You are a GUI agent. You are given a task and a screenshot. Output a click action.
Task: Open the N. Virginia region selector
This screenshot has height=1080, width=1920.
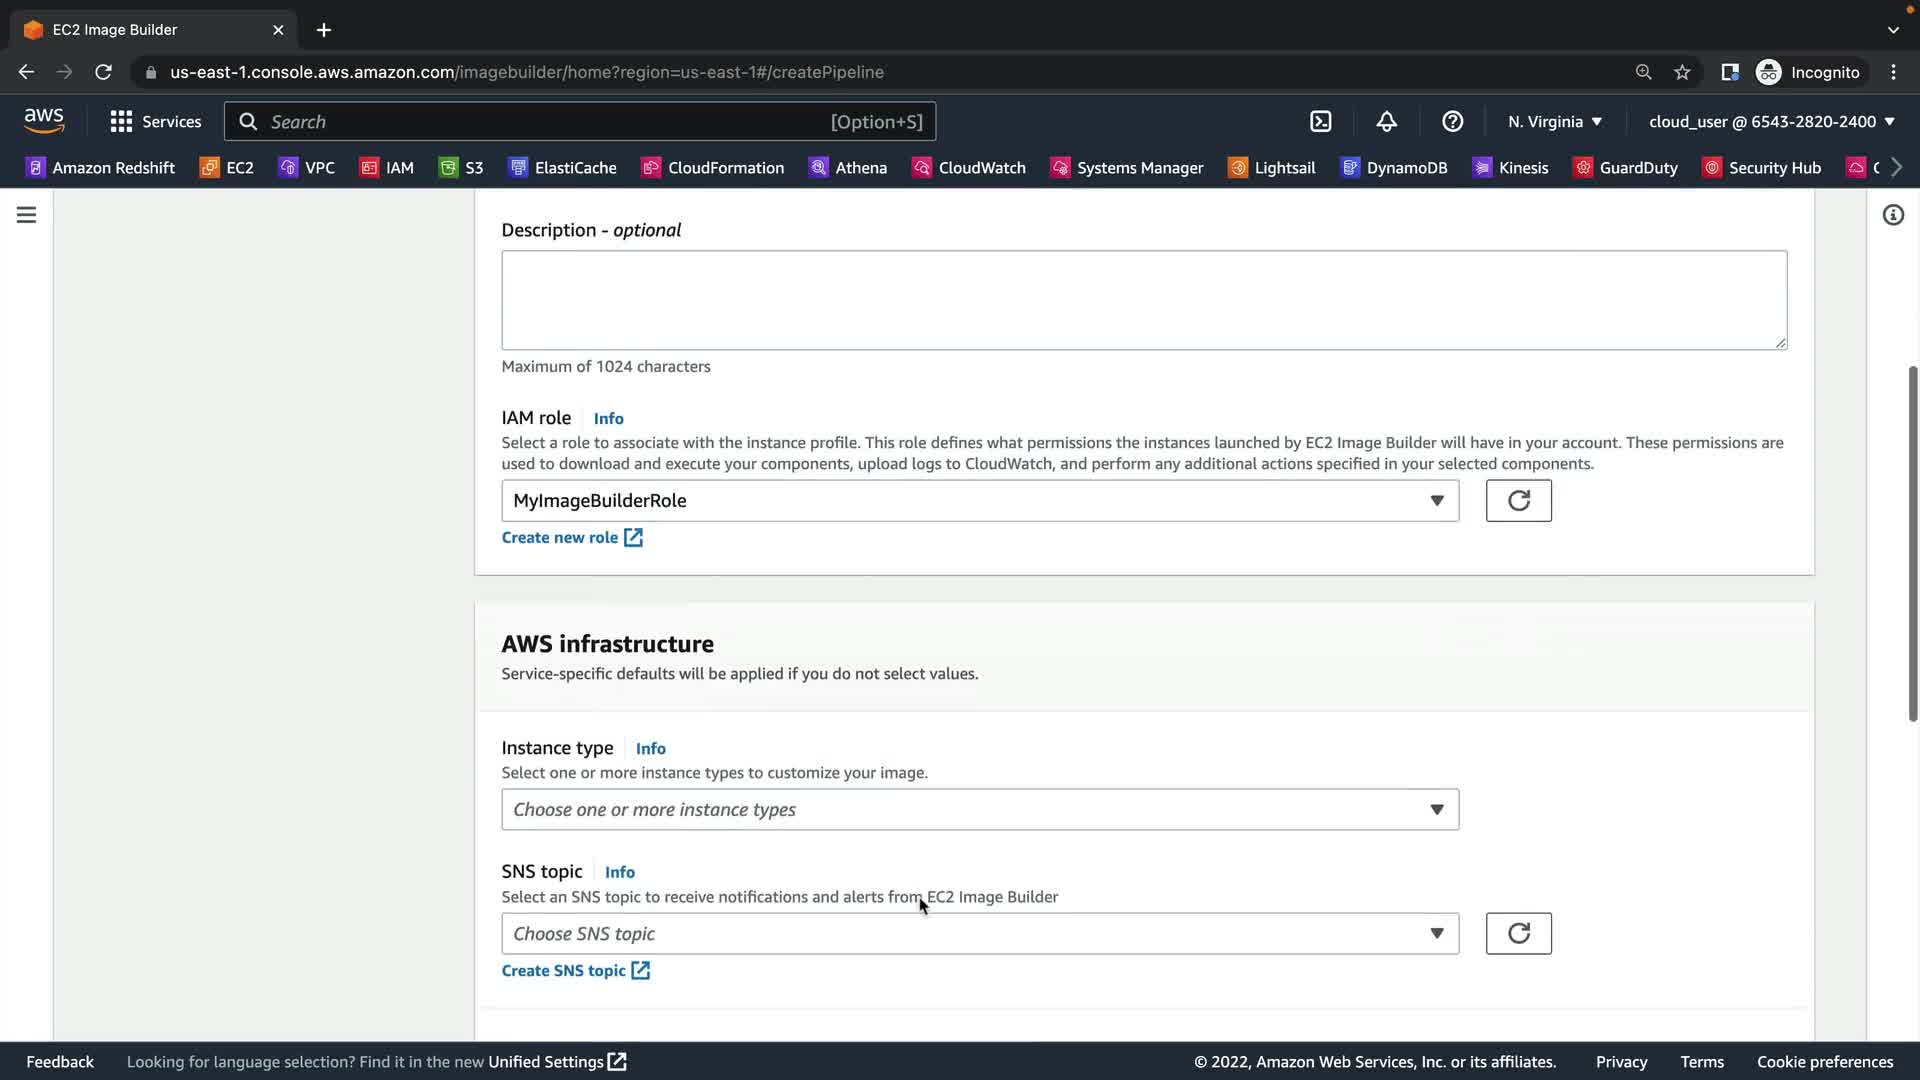(x=1554, y=121)
